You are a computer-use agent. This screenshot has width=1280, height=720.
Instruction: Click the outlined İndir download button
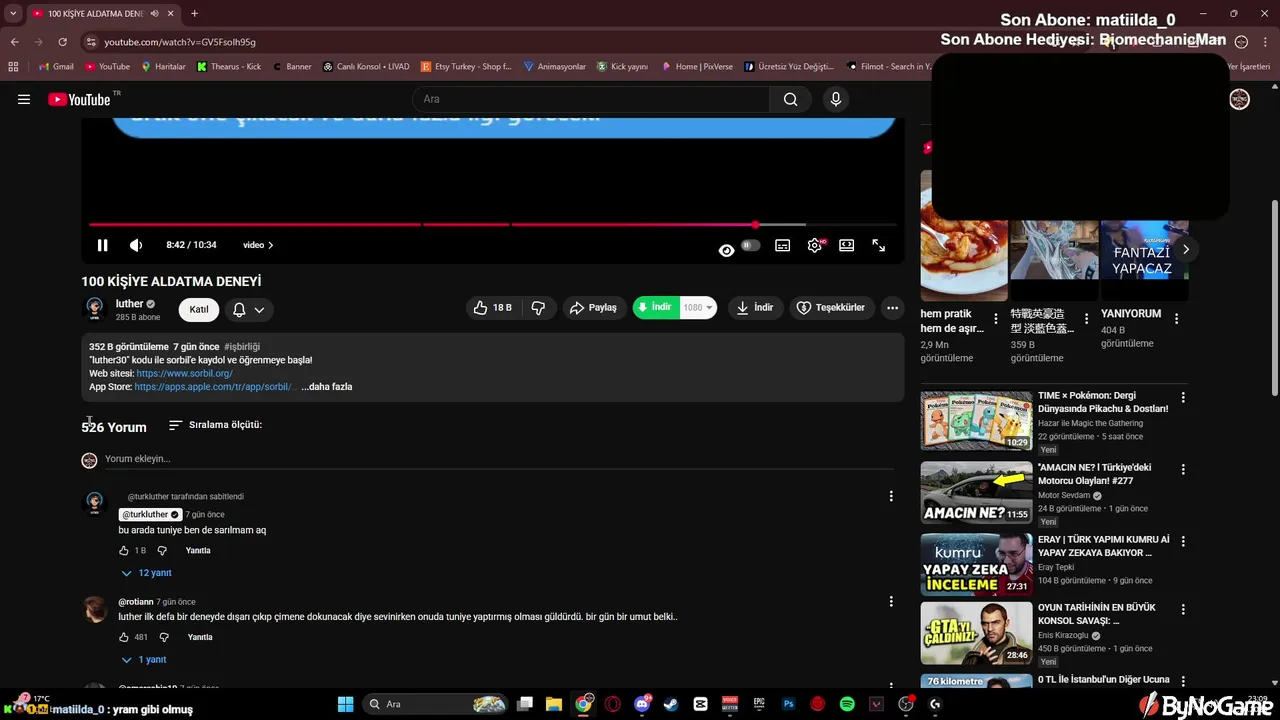point(755,308)
